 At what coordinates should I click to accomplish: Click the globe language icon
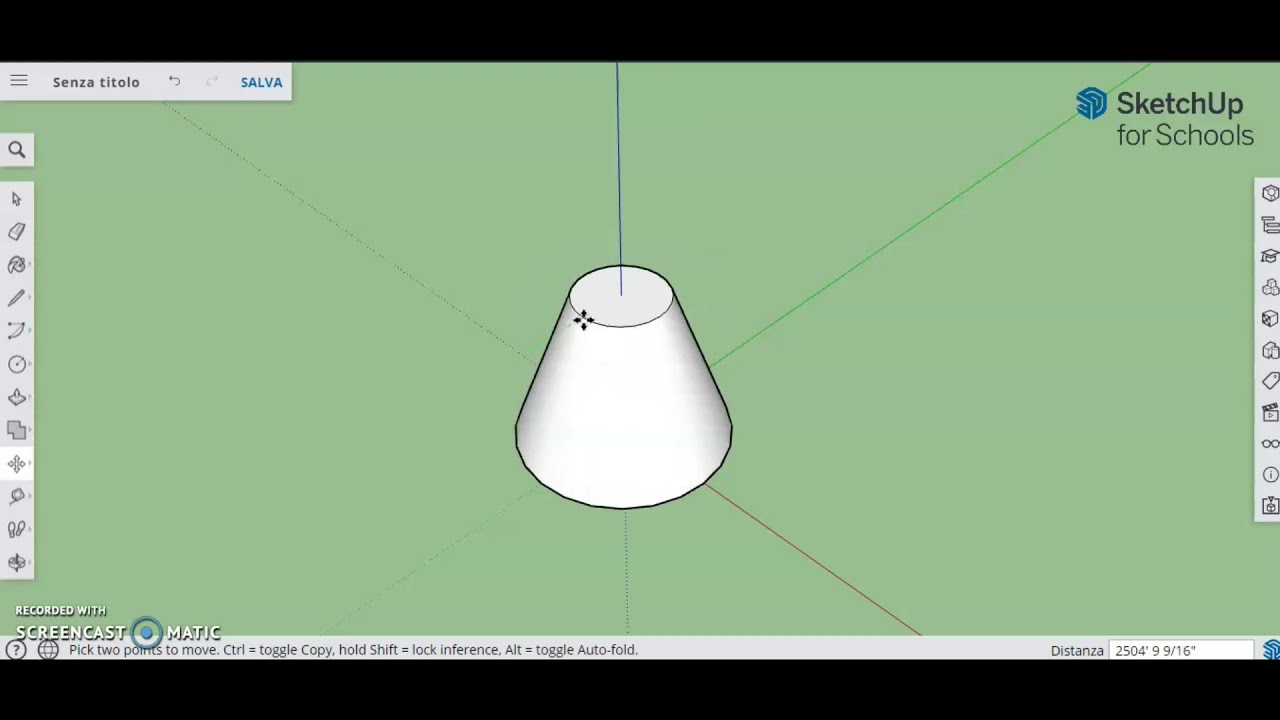click(x=48, y=650)
